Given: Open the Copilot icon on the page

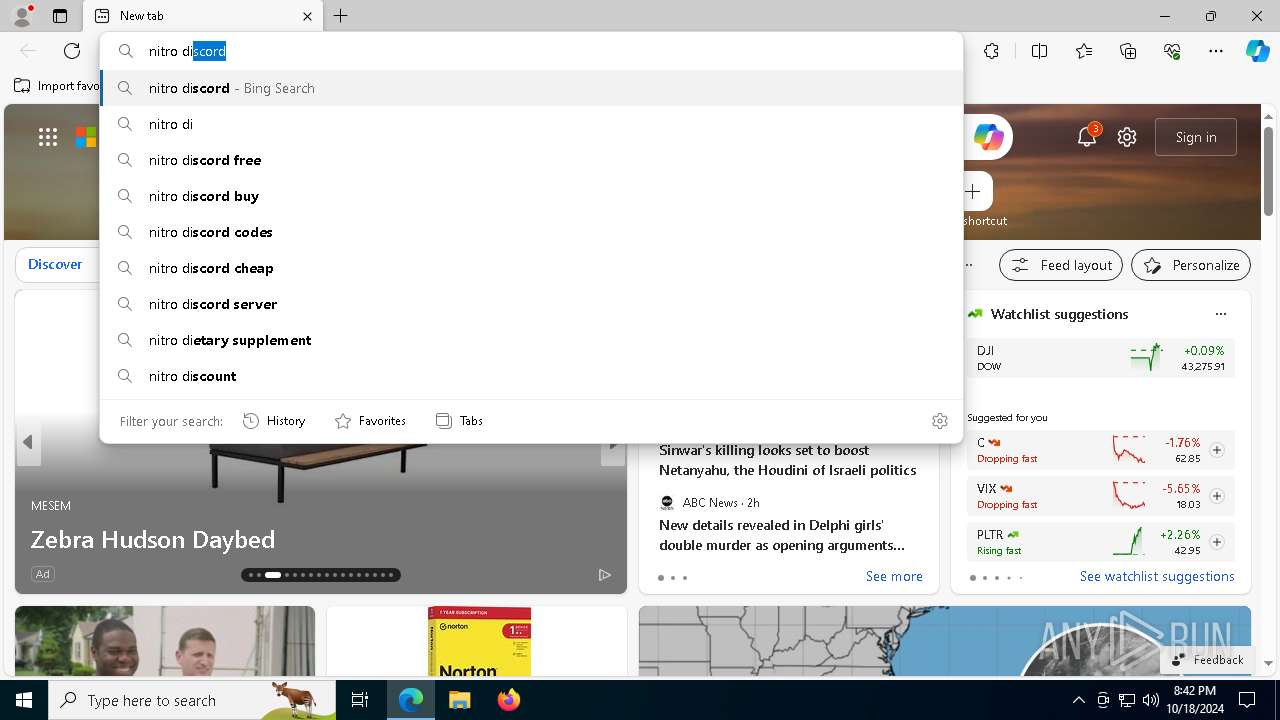Looking at the screenshot, I should pyautogui.click(x=988, y=137).
